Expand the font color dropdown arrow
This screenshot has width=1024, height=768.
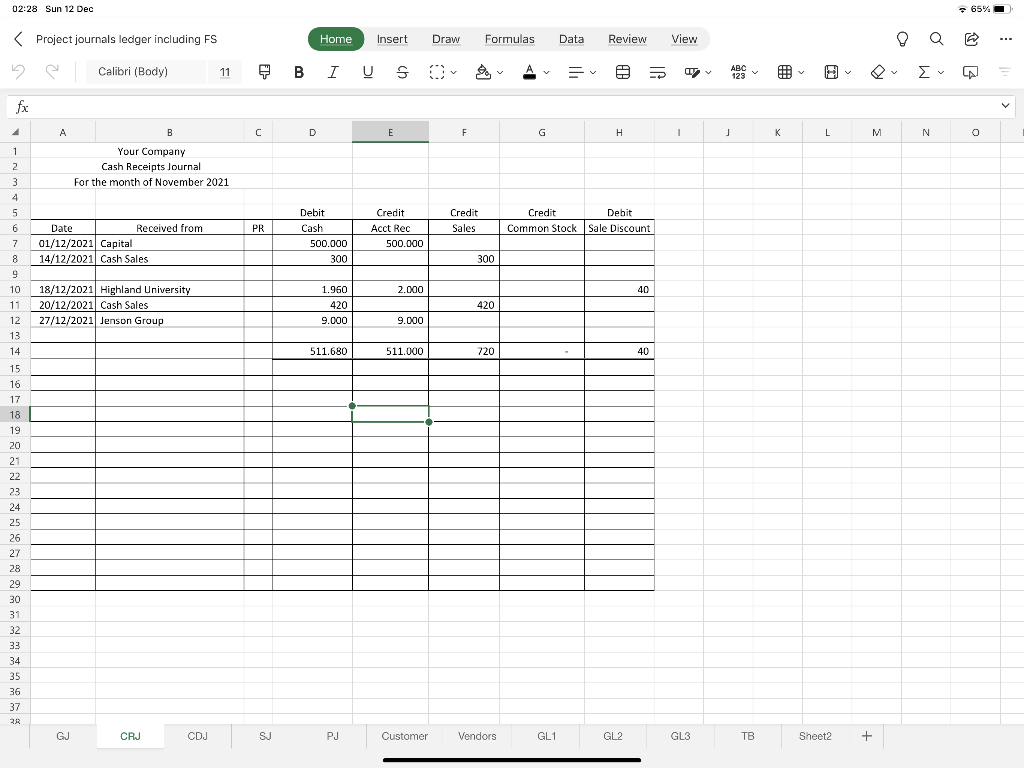547,72
